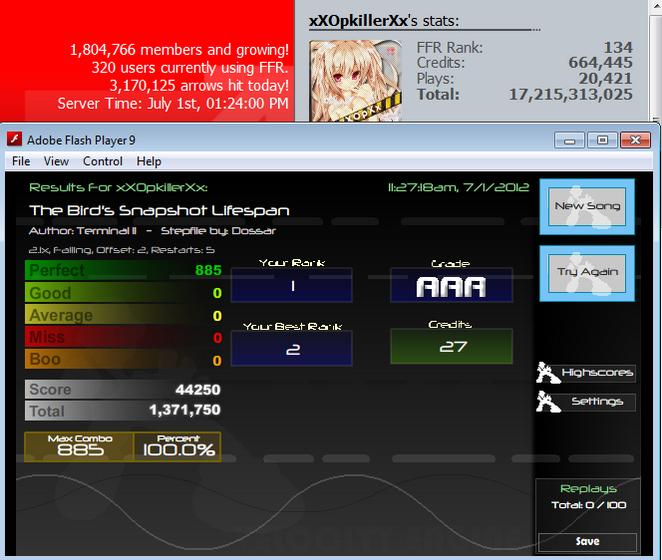The height and width of the screenshot is (560, 662).
Task: Open the Settings option
Action: 597,401
